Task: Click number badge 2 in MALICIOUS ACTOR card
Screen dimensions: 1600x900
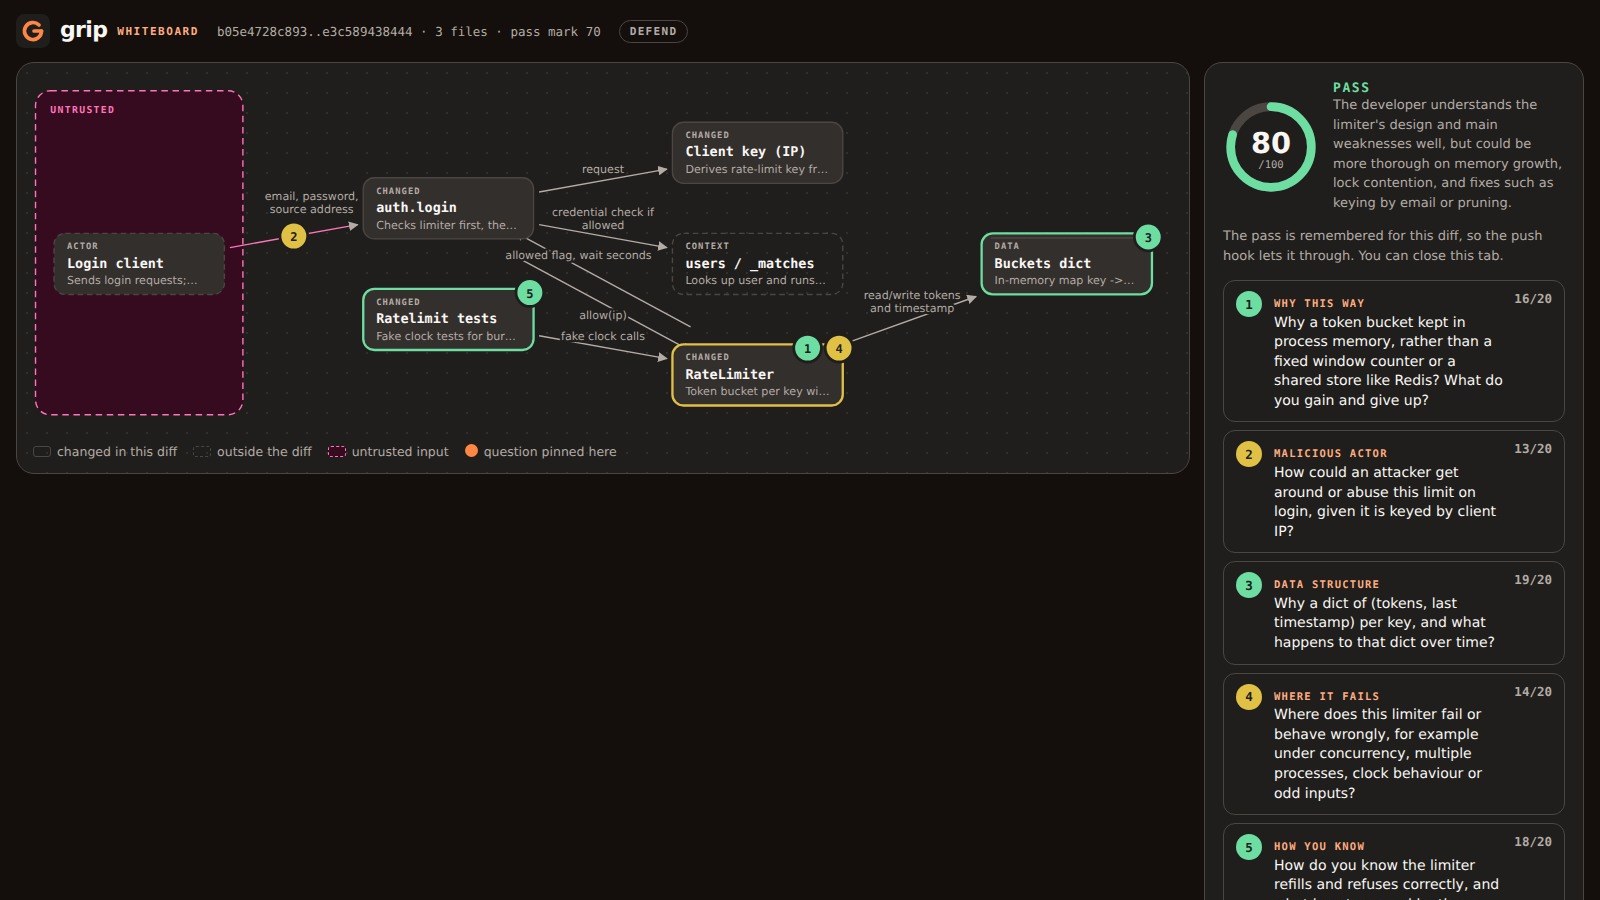Action: pyautogui.click(x=1248, y=454)
